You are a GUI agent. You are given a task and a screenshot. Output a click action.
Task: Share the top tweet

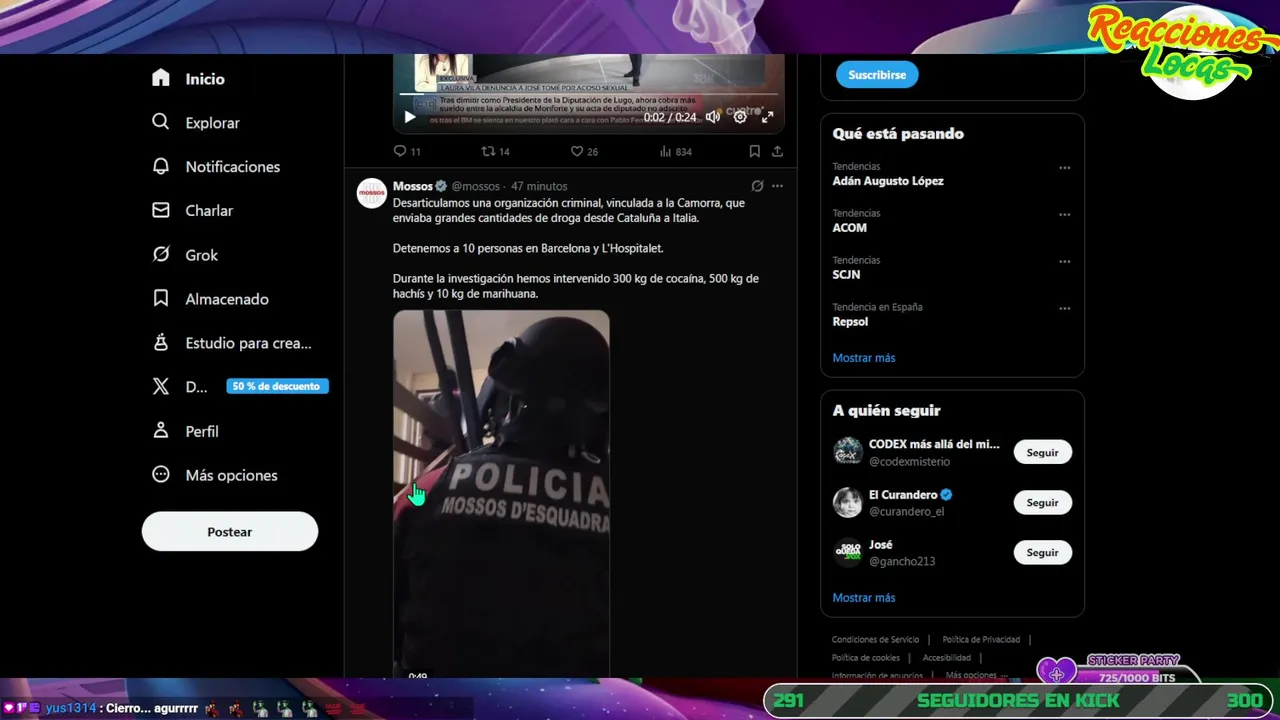[x=778, y=152]
